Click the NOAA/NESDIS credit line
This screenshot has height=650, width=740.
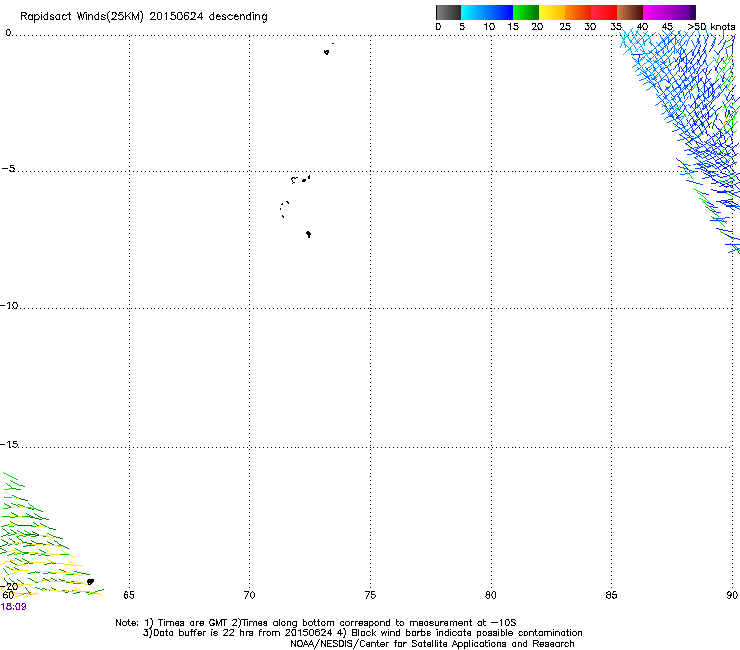pyautogui.click(x=432, y=644)
